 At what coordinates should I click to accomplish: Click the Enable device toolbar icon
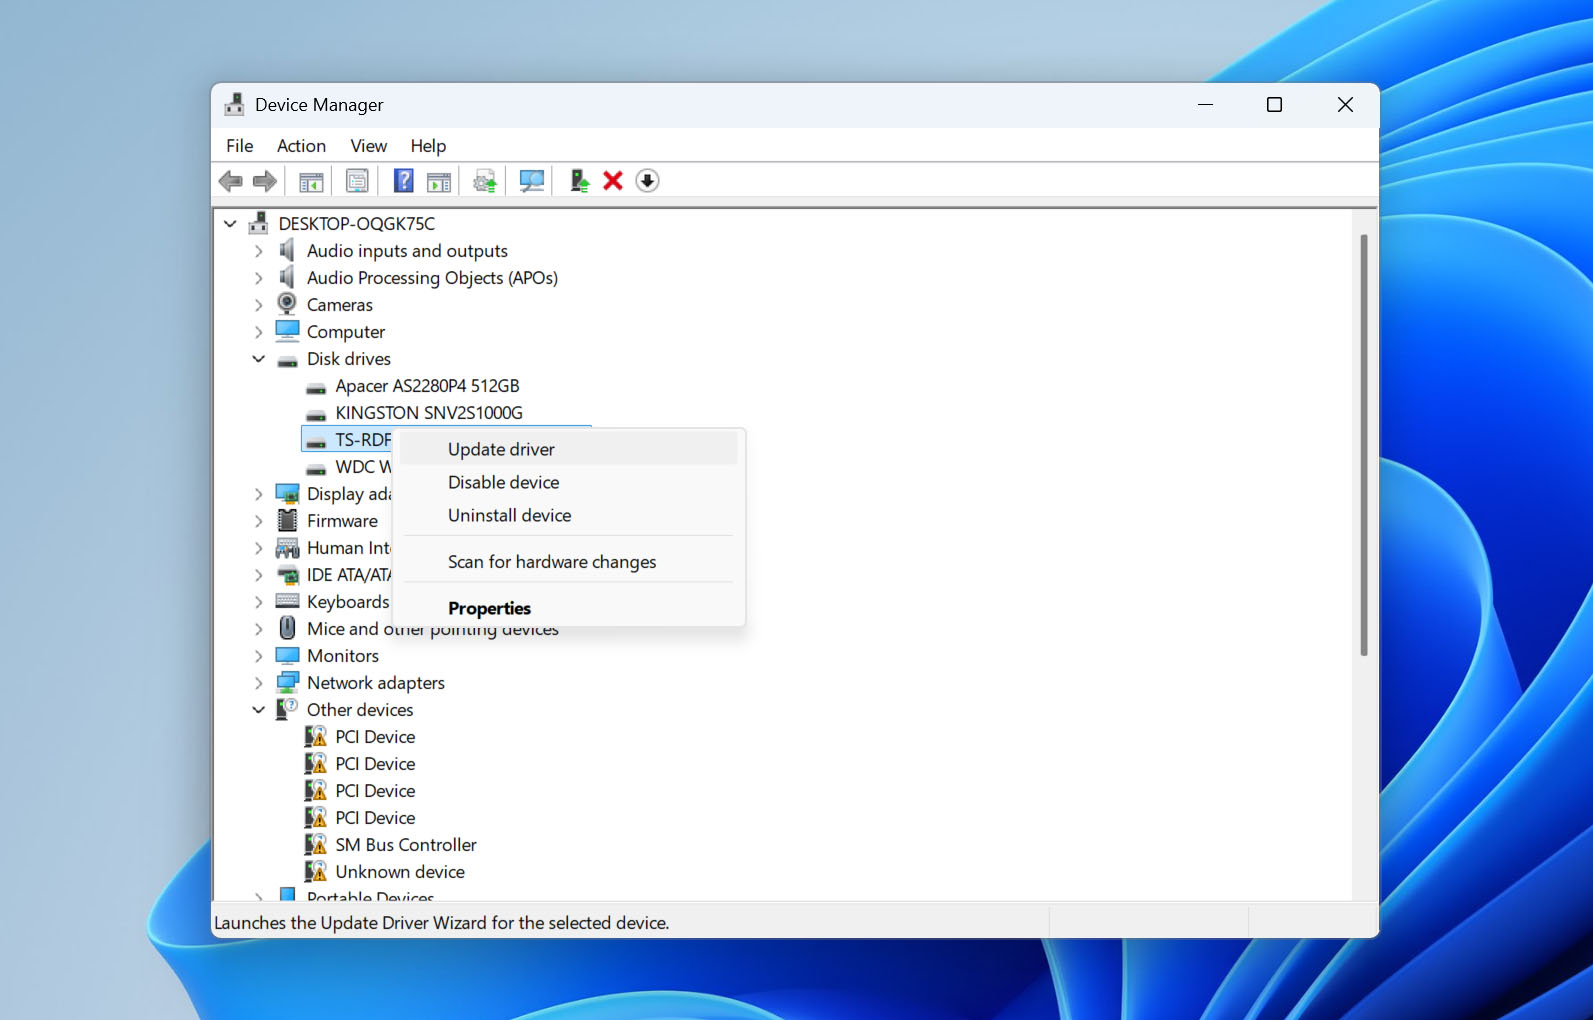579,181
